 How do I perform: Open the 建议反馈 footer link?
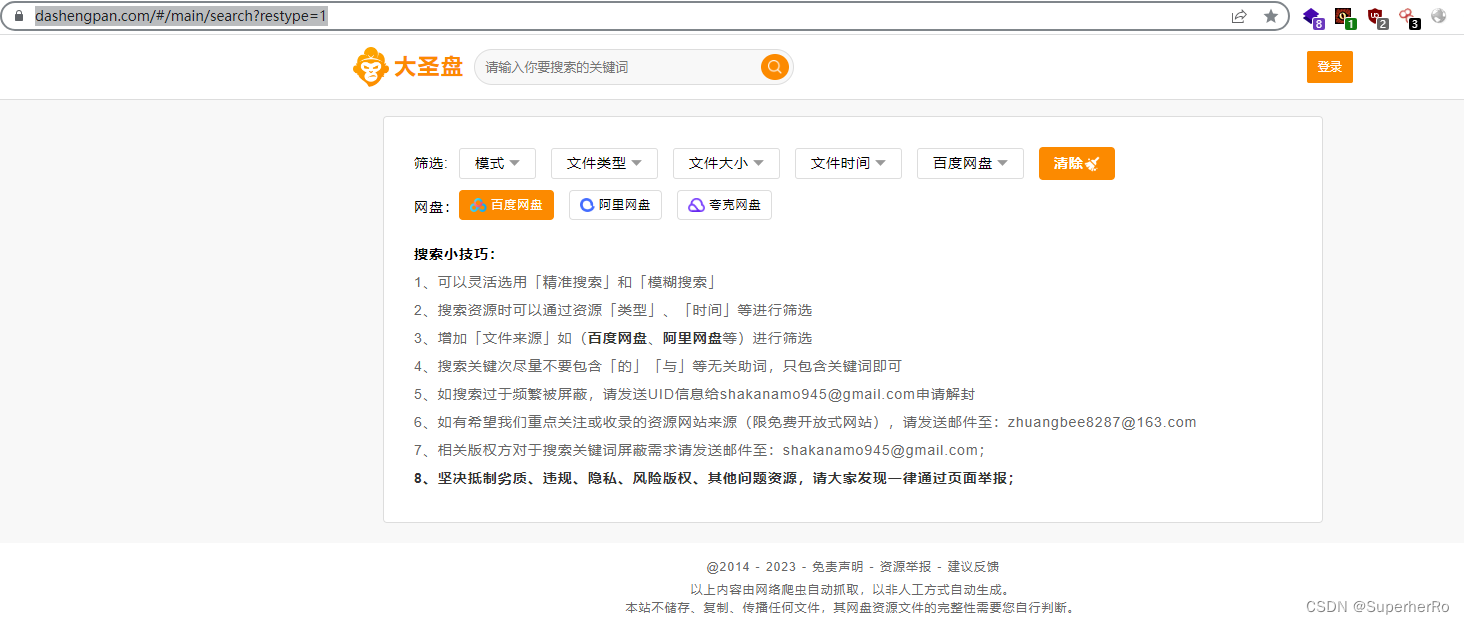coord(973,567)
